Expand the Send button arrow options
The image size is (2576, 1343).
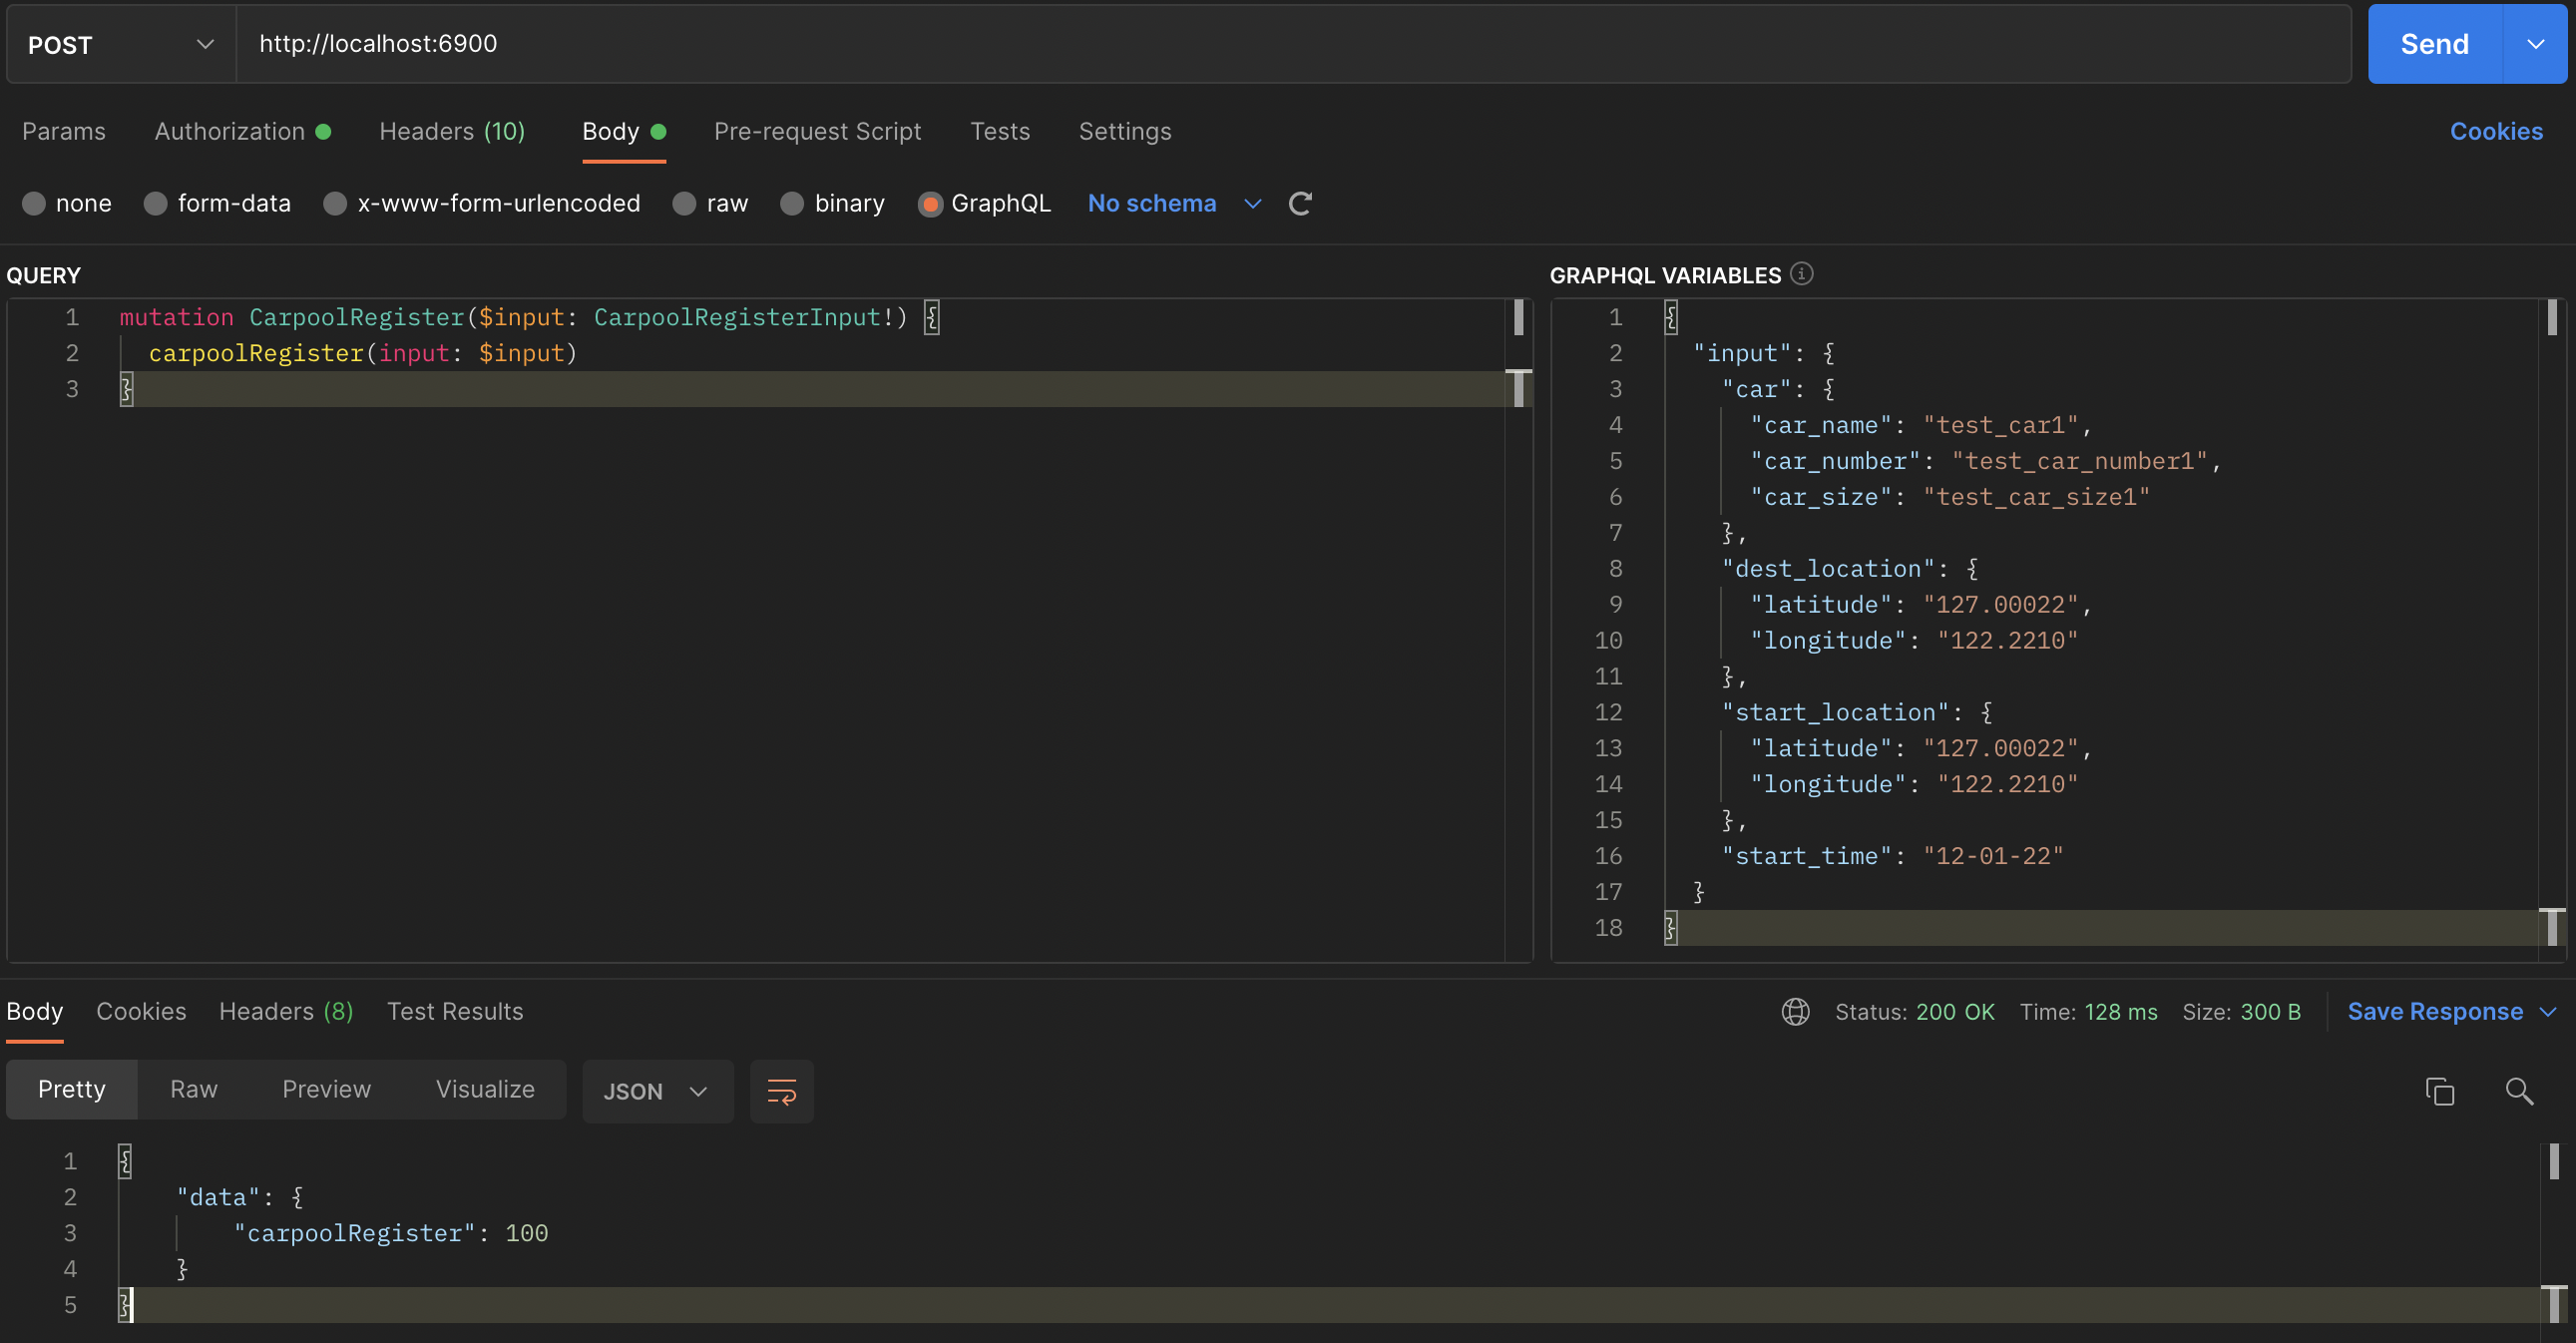(x=2535, y=45)
